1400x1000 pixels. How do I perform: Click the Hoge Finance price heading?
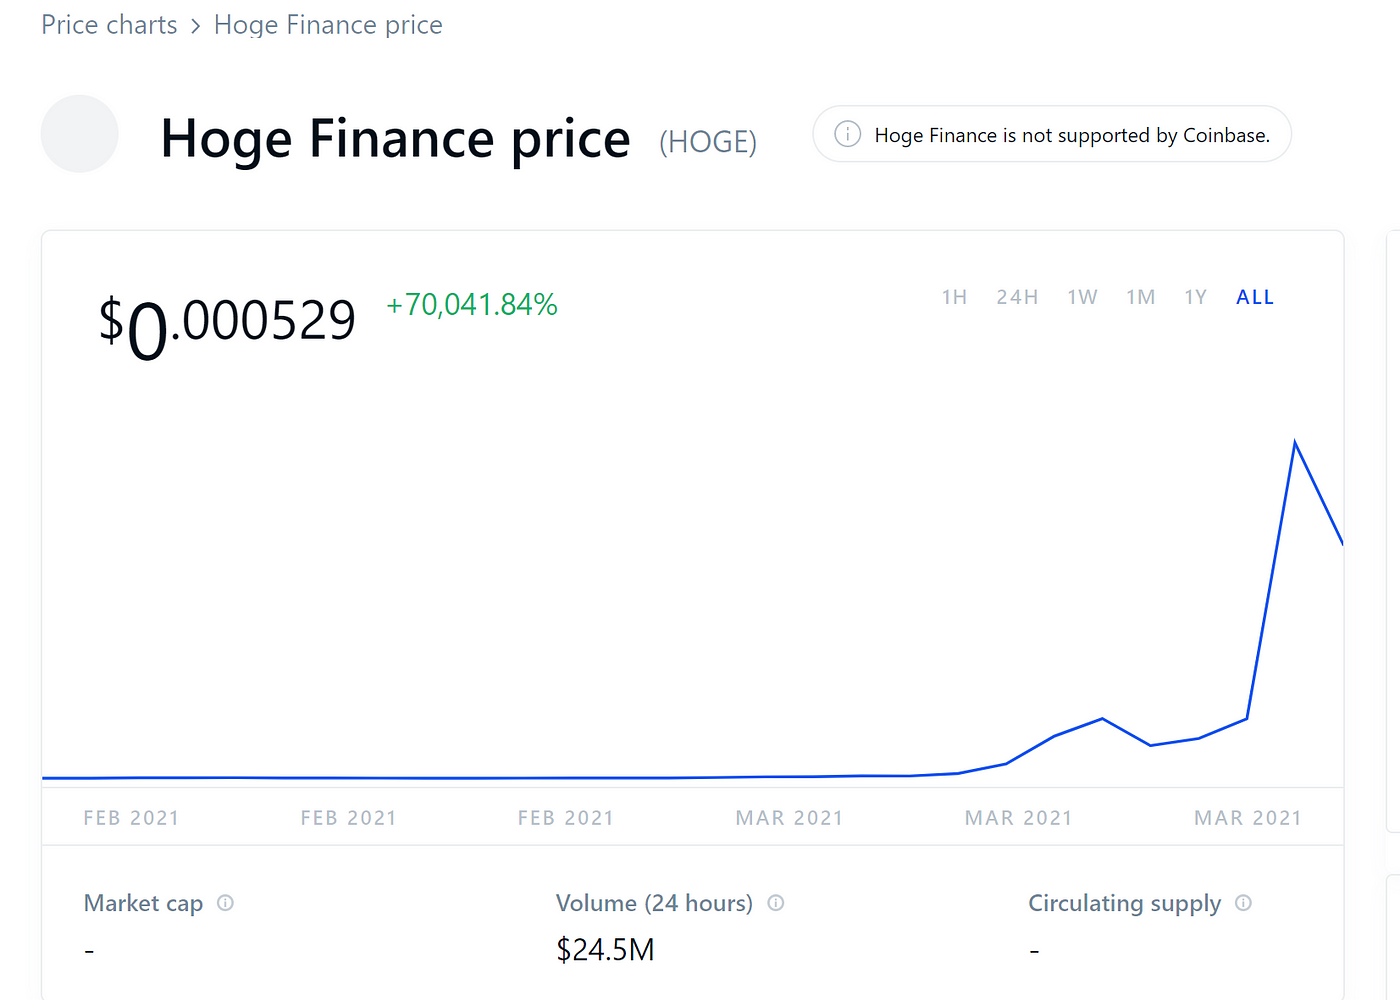[x=396, y=138]
